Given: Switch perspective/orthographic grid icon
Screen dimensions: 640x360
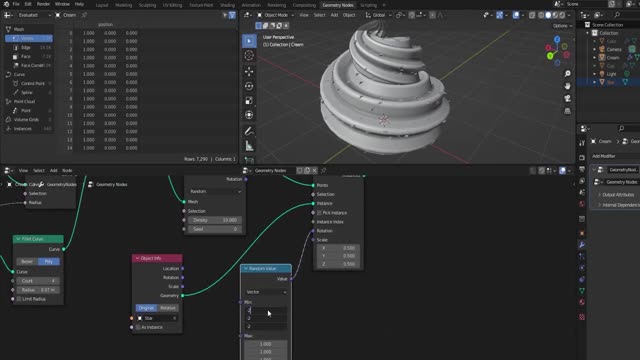Looking at the screenshot, I should pyautogui.click(x=567, y=111).
